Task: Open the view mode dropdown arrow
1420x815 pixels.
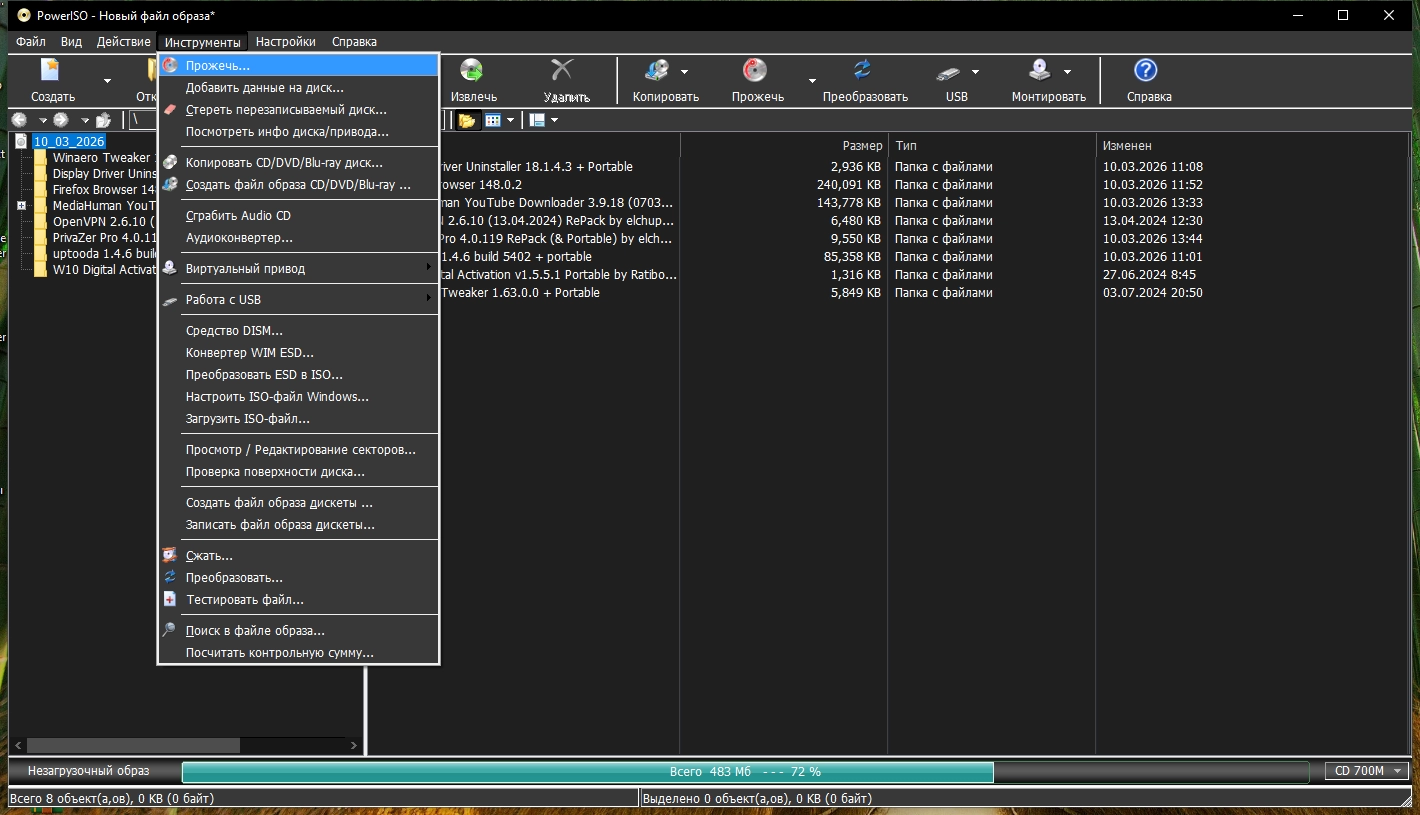Action: [x=511, y=121]
